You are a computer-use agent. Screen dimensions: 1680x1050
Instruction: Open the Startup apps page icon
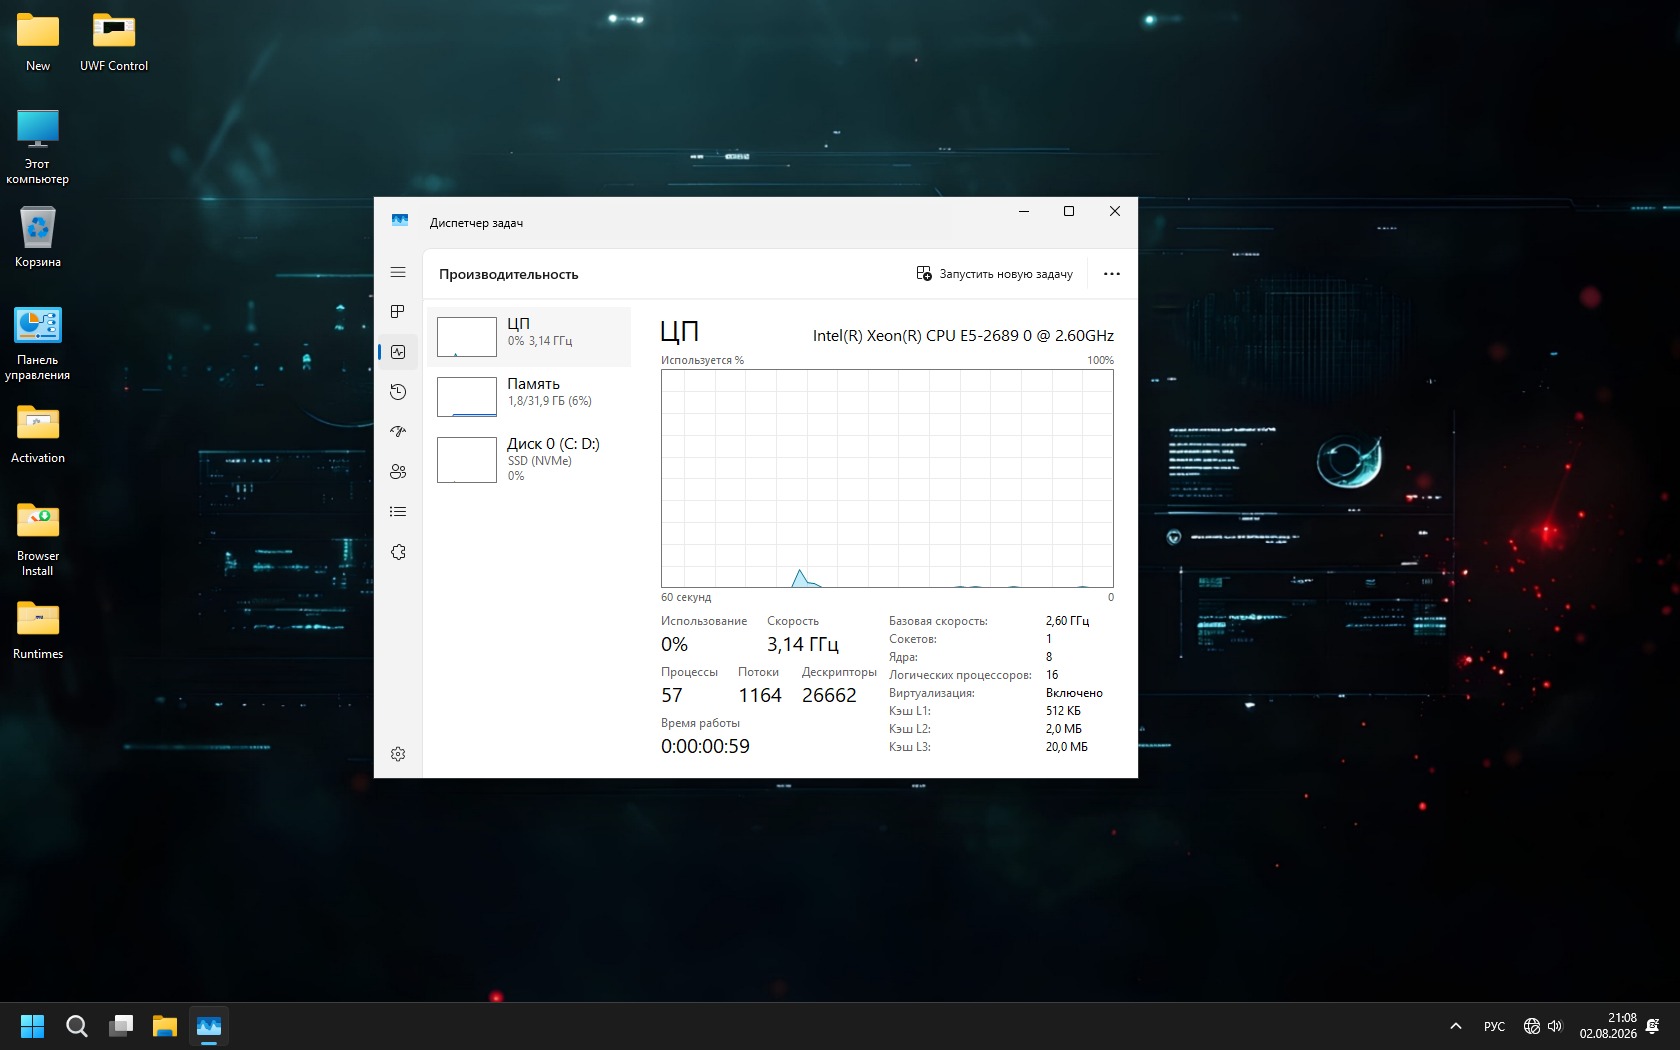click(x=398, y=432)
